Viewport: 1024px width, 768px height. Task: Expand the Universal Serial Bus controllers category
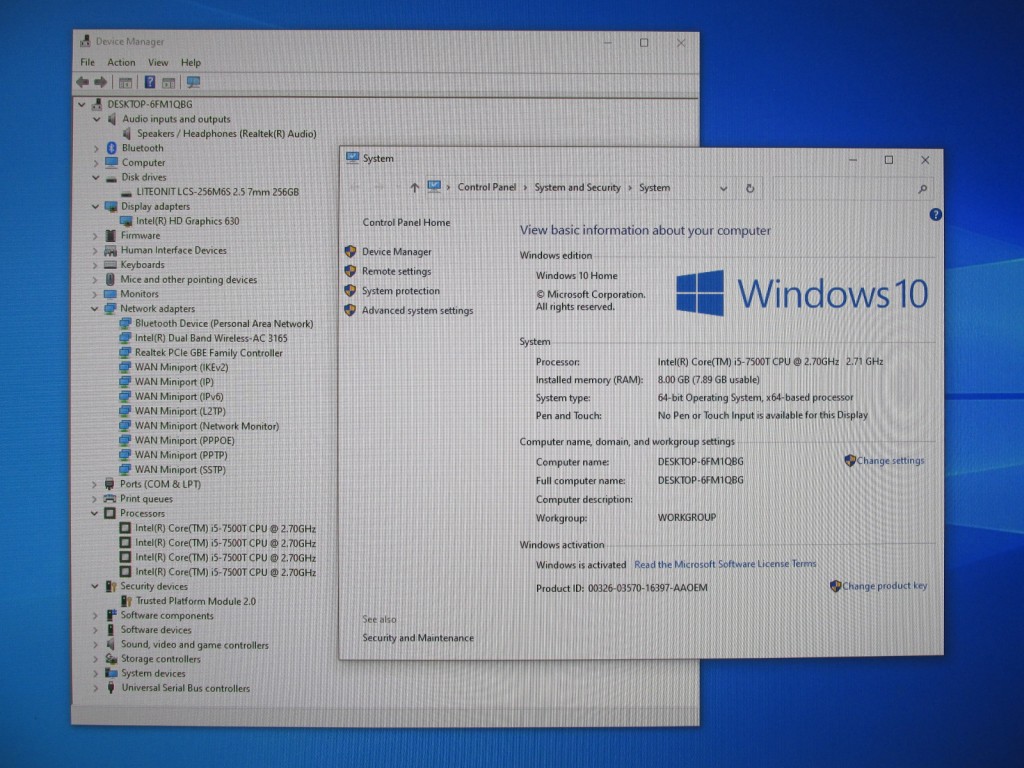(95, 688)
